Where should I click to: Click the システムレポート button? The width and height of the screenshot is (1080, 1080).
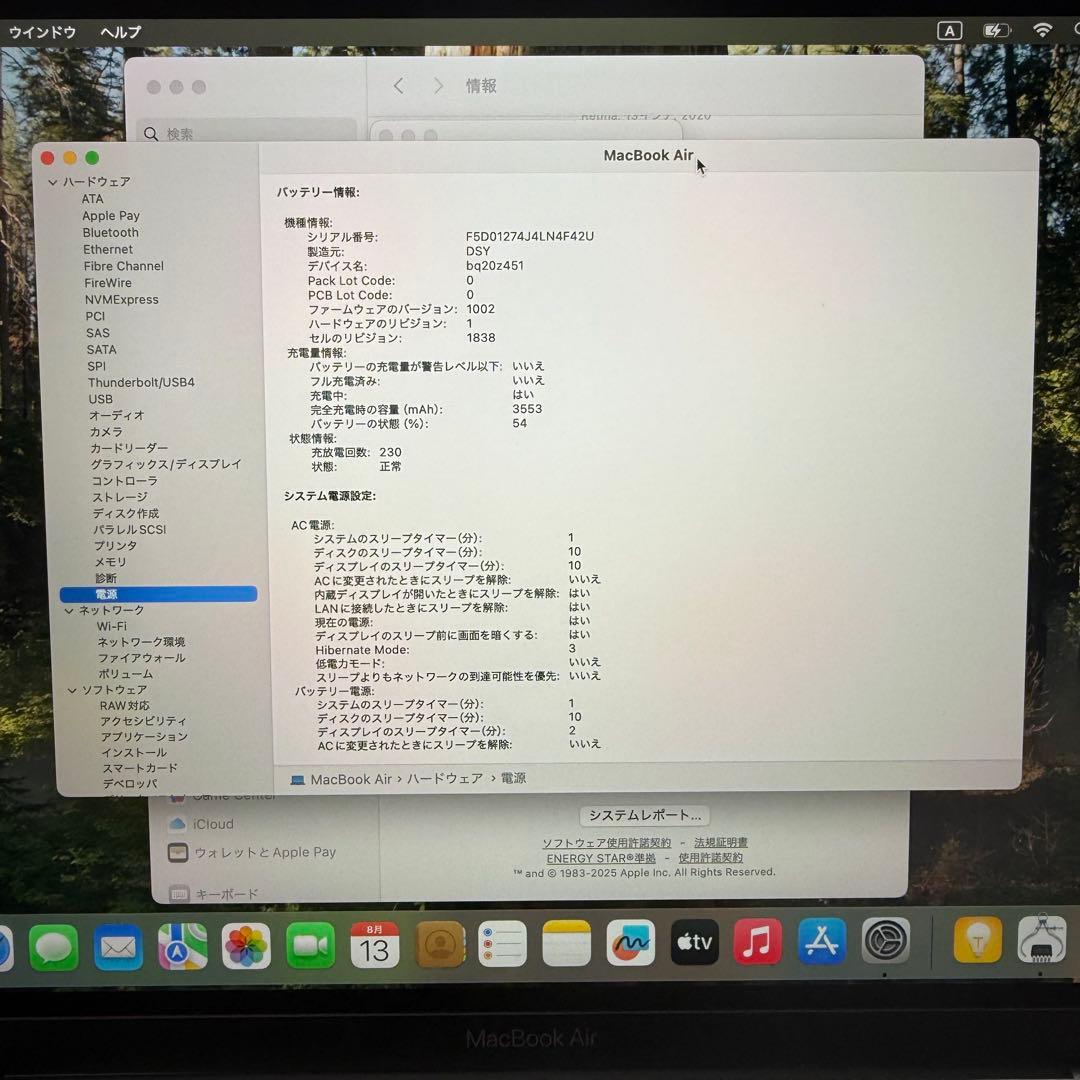click(644, 815)
